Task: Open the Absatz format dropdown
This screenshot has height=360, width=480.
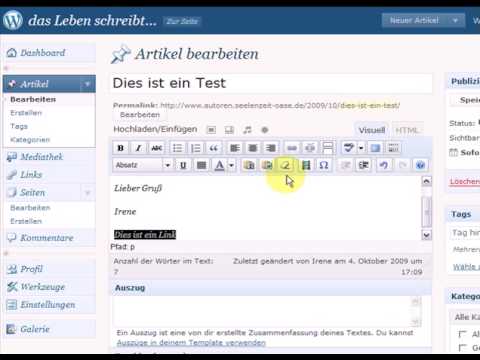Action: (x=143, y=165)
